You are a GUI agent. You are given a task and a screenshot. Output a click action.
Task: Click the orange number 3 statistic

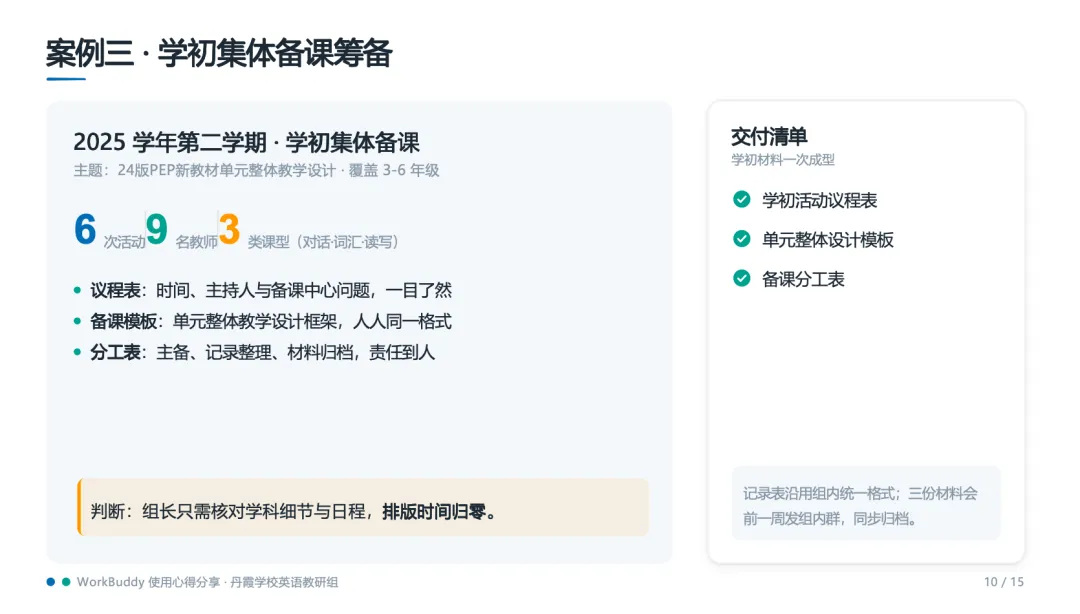pyautogui.click(x=229, y=229)
